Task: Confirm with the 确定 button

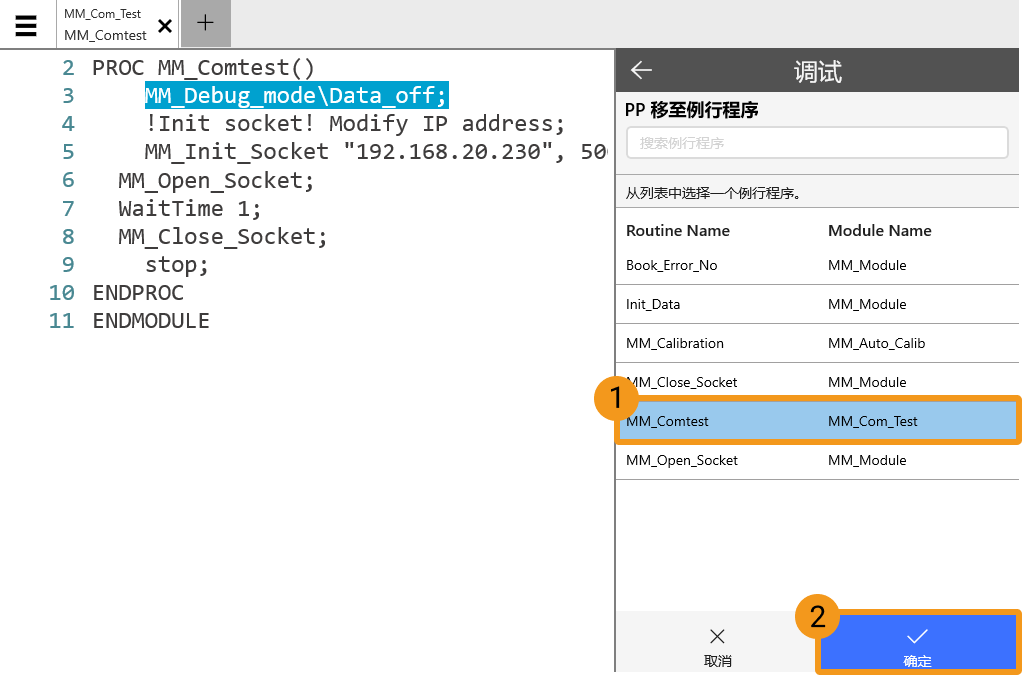Action: click(x=918, y=644)
